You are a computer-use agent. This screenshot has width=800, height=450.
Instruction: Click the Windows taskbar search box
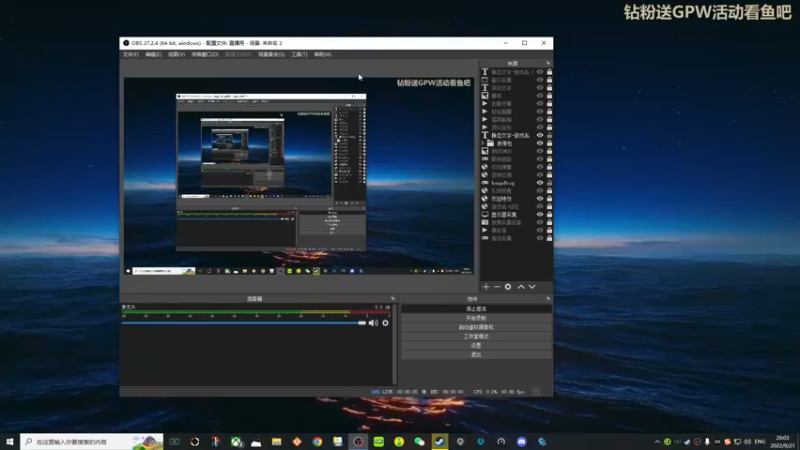coord(92,442)
